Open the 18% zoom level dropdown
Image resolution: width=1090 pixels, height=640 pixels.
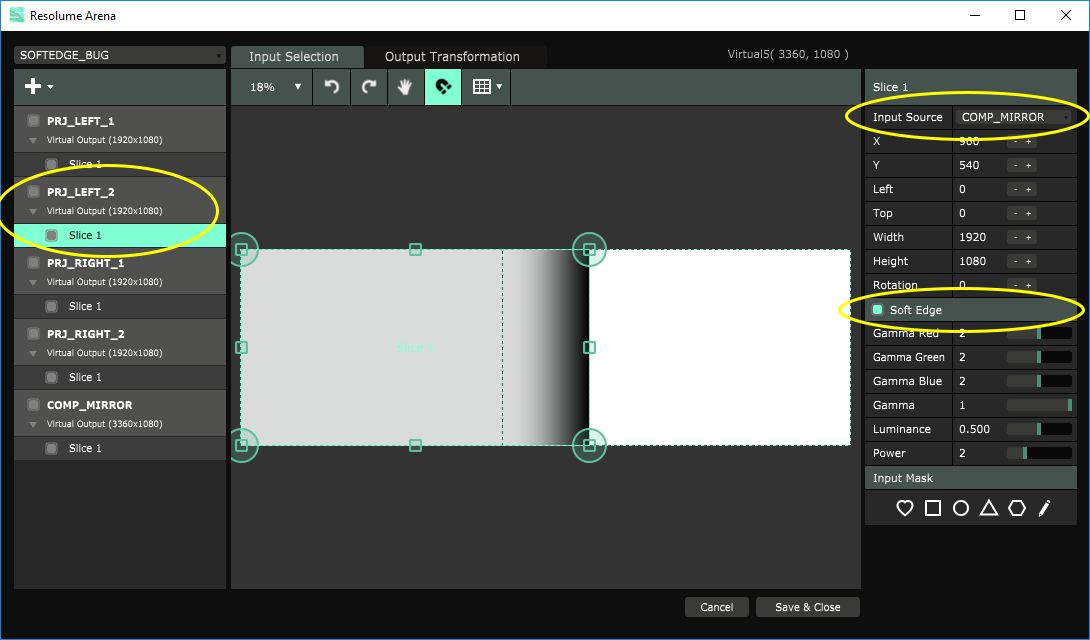[x=274, y=87]
